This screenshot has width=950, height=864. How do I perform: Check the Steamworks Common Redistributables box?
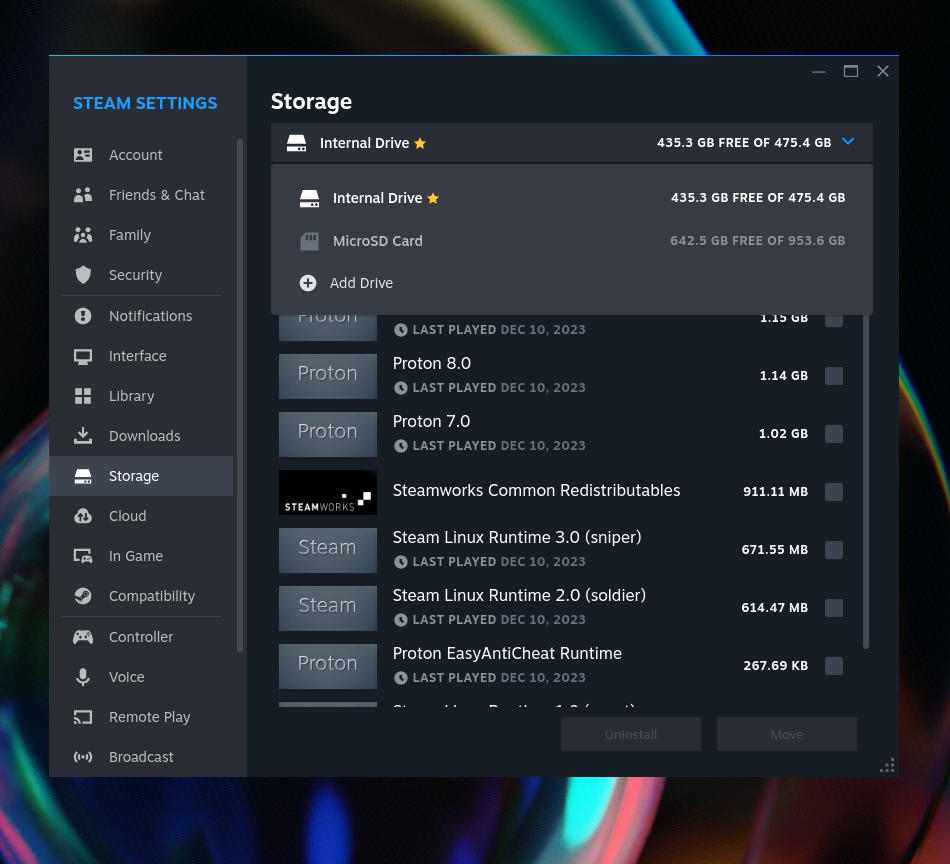[x=834, y=492]
